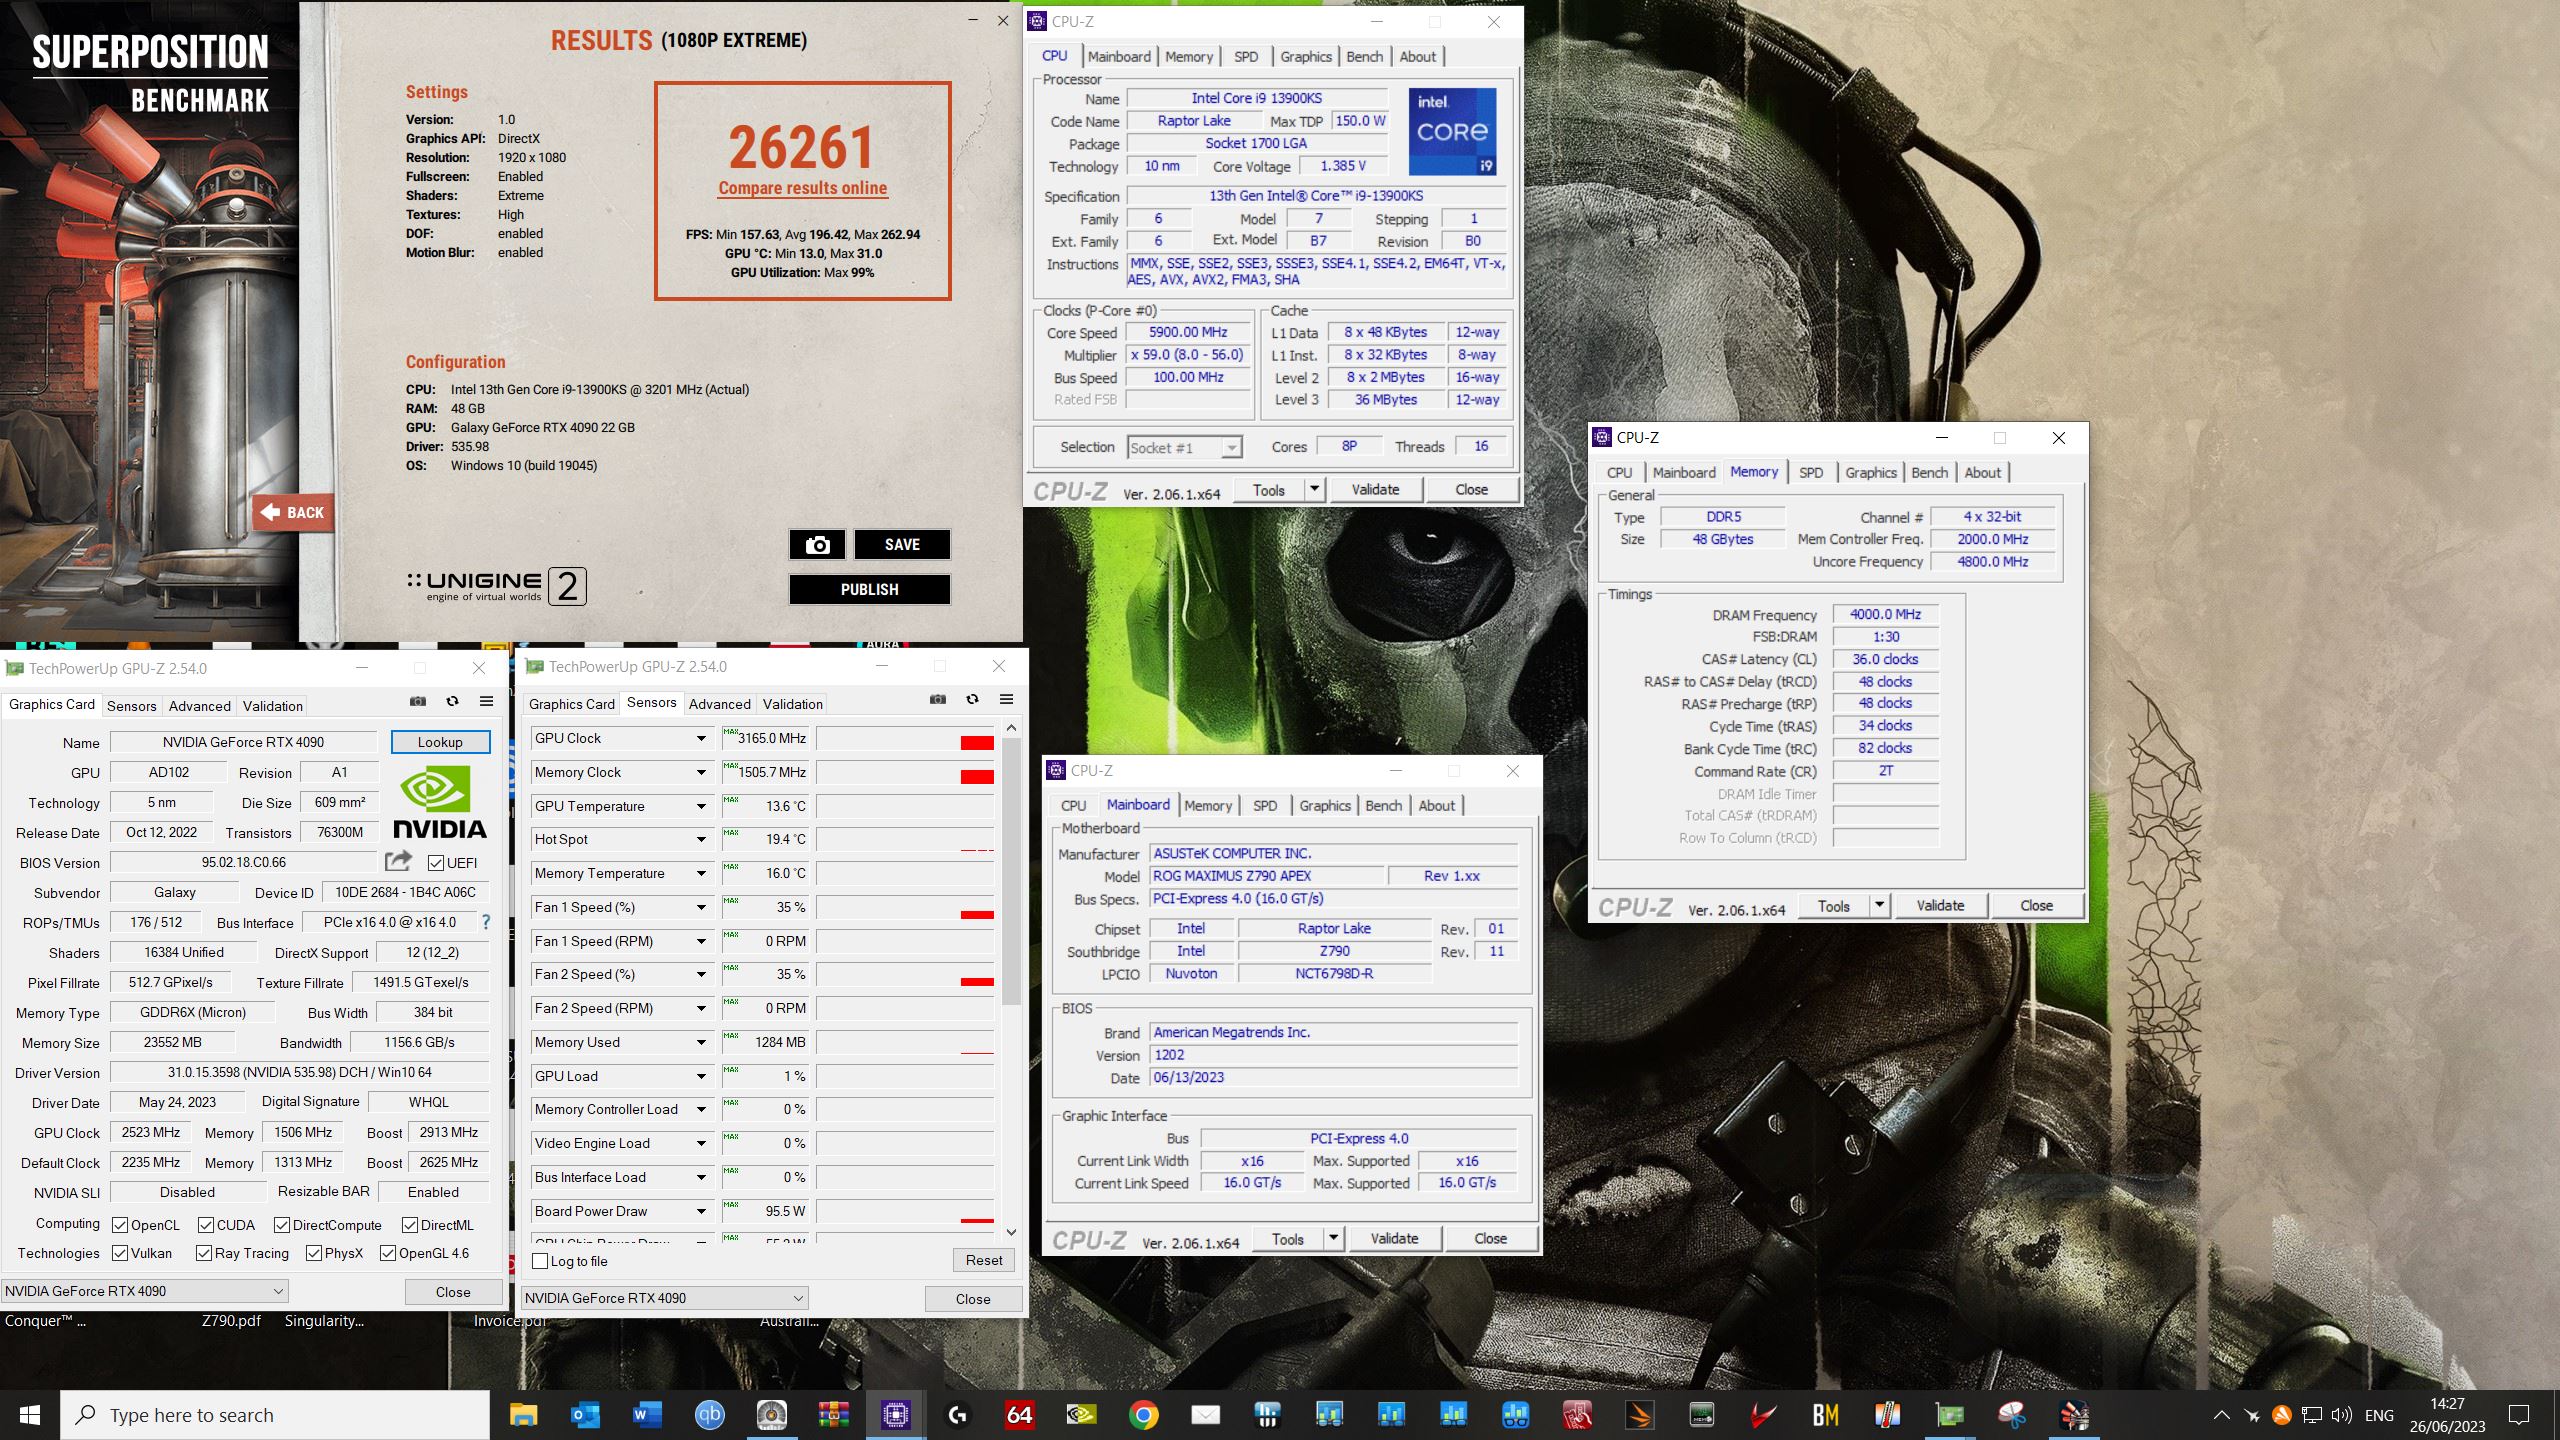
Task: Click the Windows search box
Action: (x=275, y=1415)
